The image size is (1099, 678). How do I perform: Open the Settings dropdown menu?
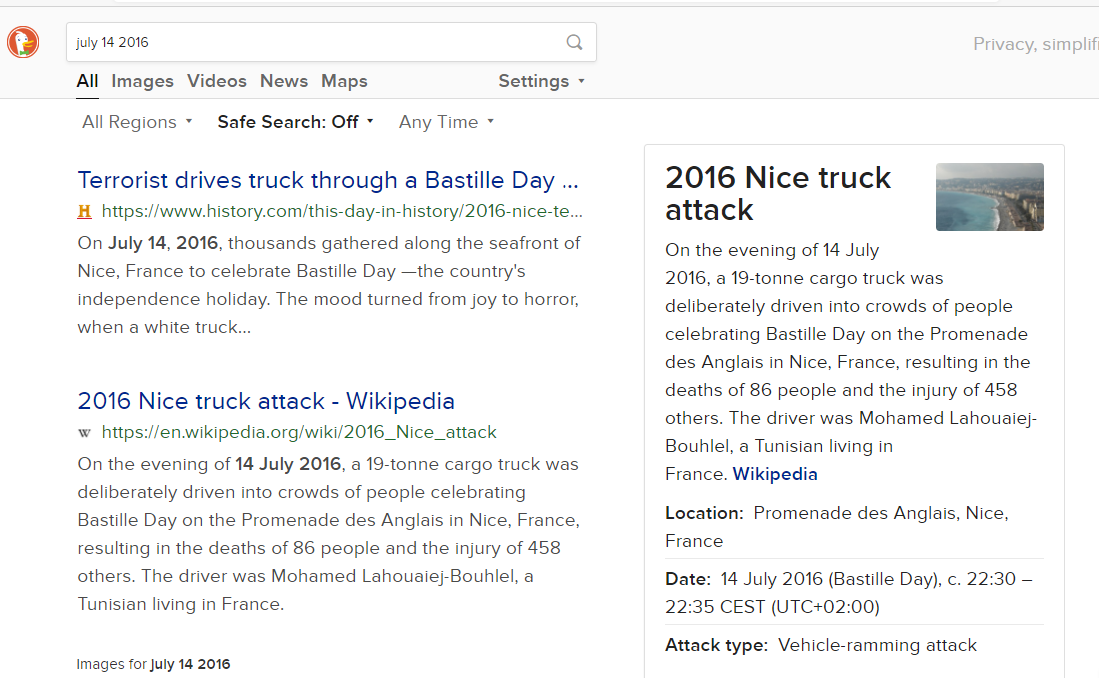(541, 81)
